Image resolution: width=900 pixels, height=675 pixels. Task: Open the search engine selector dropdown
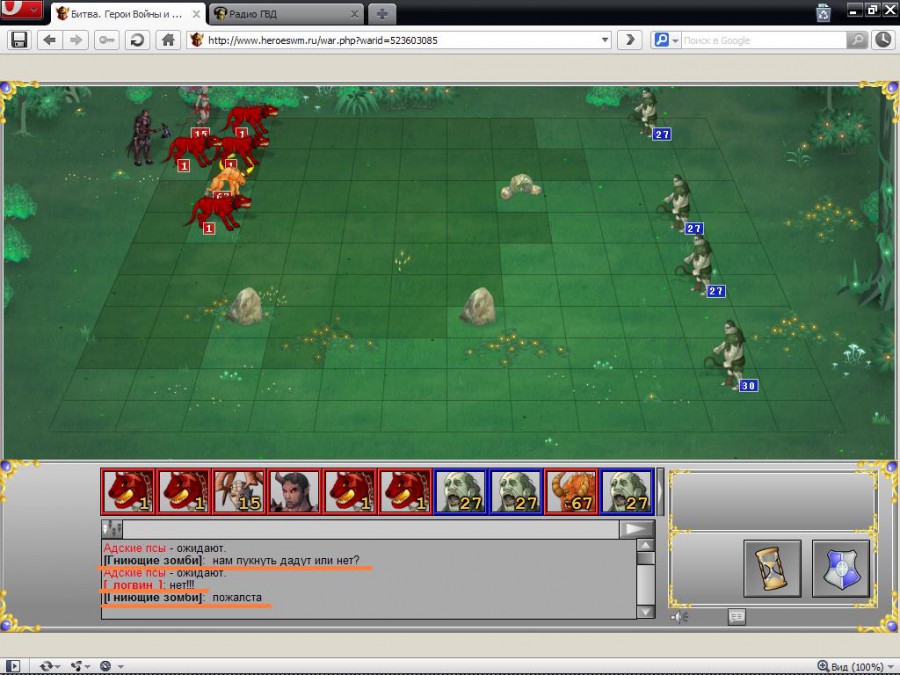(666, 40)
